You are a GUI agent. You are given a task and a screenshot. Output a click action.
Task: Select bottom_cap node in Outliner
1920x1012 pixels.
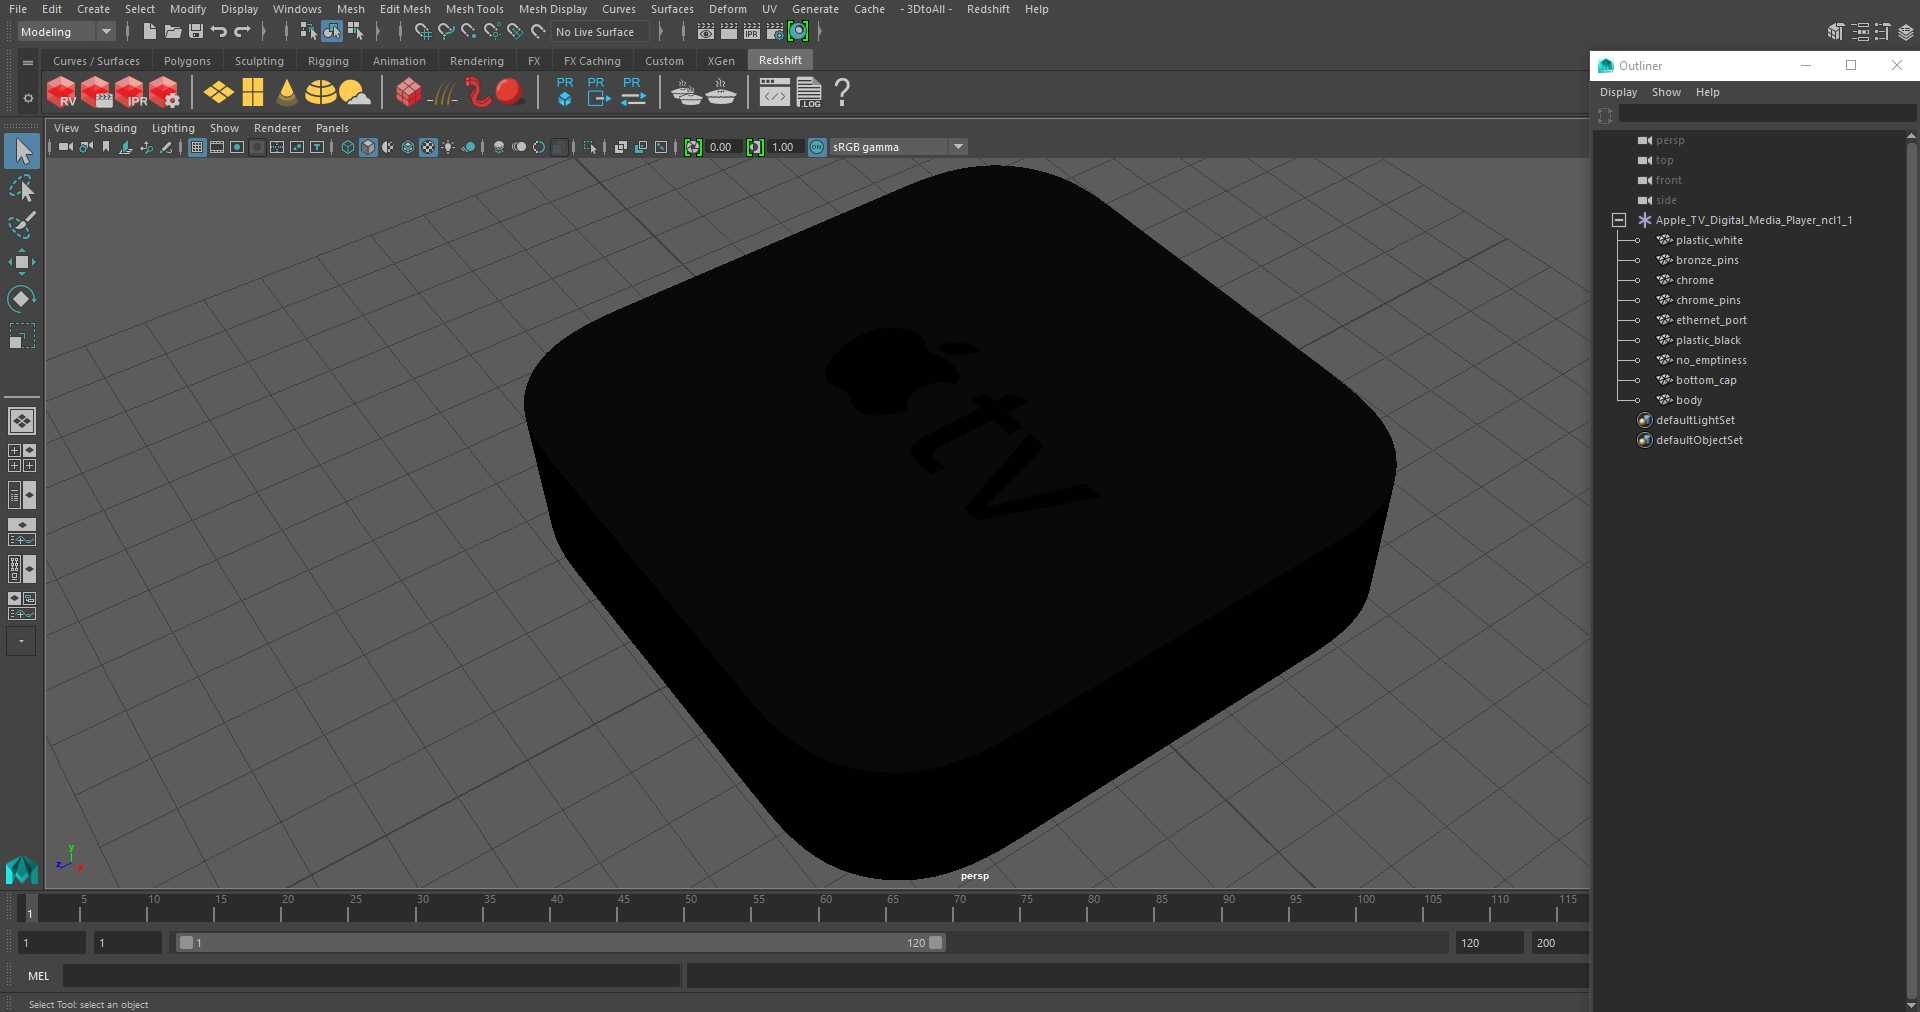click(x=1706, y=380)
